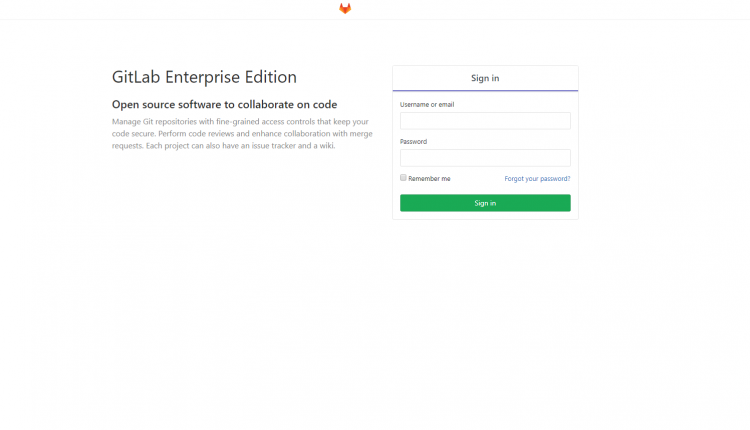Click the Password field label
The height and width of the screenshot is (430, 750).
point(413,142)
